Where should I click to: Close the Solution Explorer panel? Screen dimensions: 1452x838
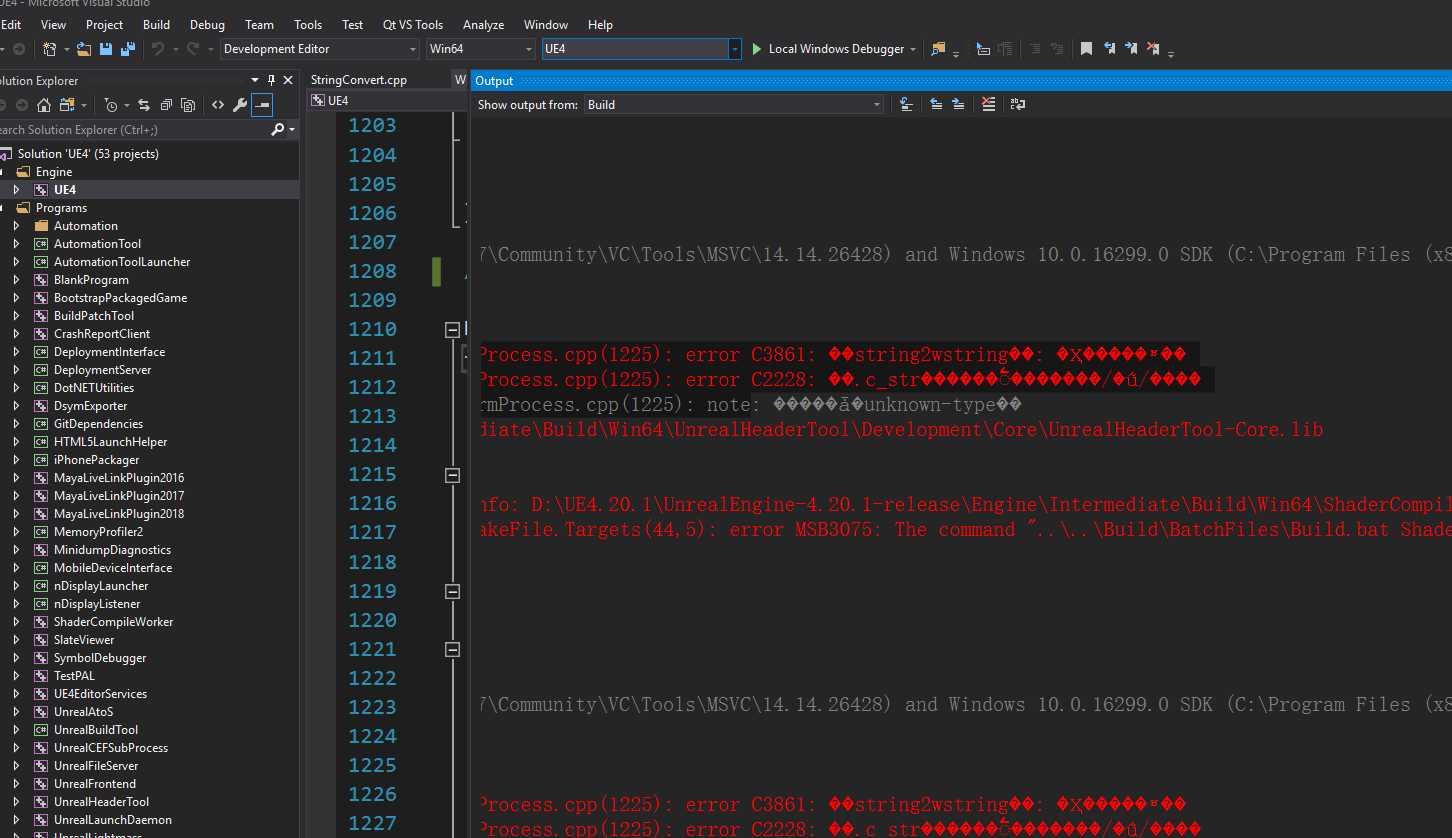coord(289,80)
